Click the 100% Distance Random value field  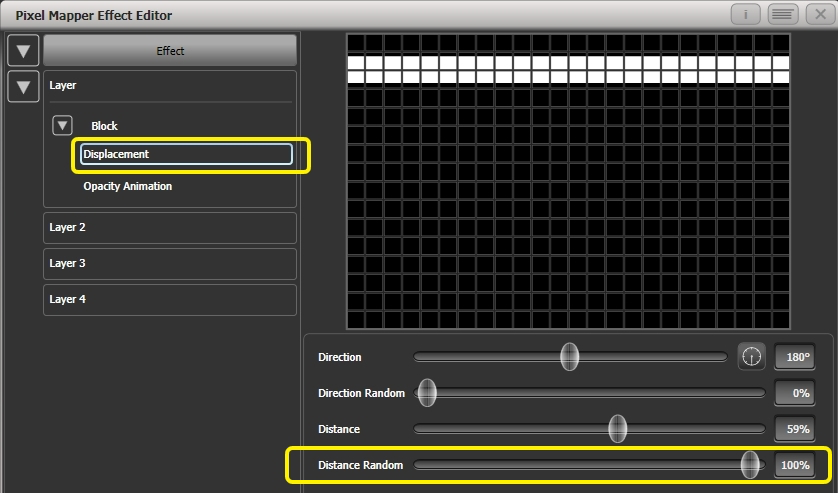[795, 465]
